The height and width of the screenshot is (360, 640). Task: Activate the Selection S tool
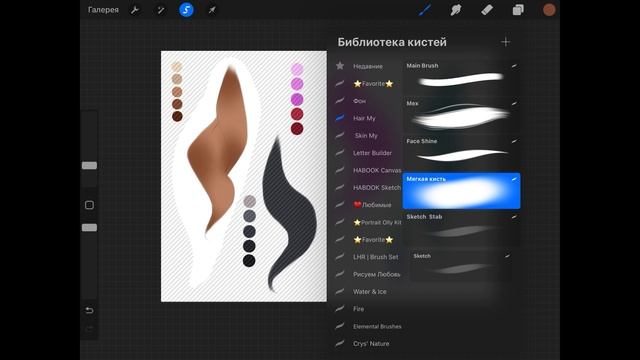(186, 10)
